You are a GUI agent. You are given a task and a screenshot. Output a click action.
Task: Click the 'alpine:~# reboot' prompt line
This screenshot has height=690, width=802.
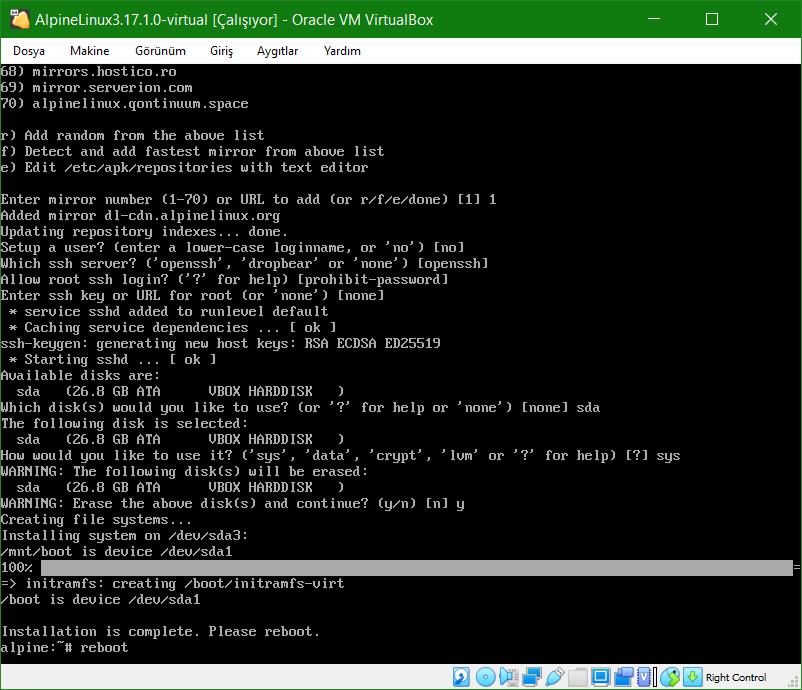click(64, 648)
